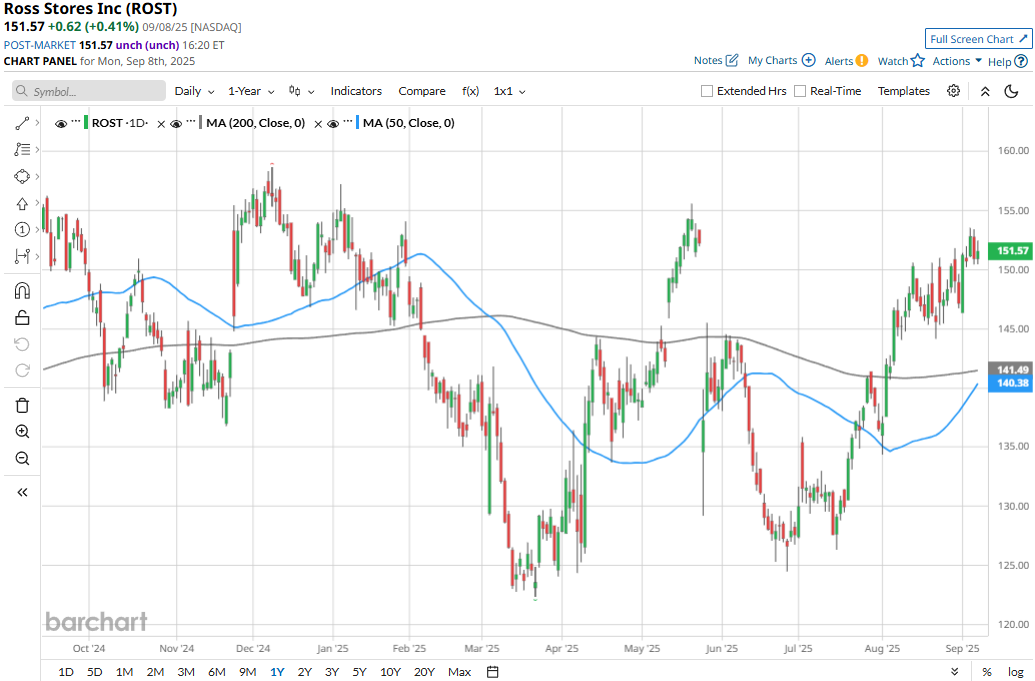This screenshot has height=681, width=1035.
Task: Zoom out of the chart
Action: 22,458
